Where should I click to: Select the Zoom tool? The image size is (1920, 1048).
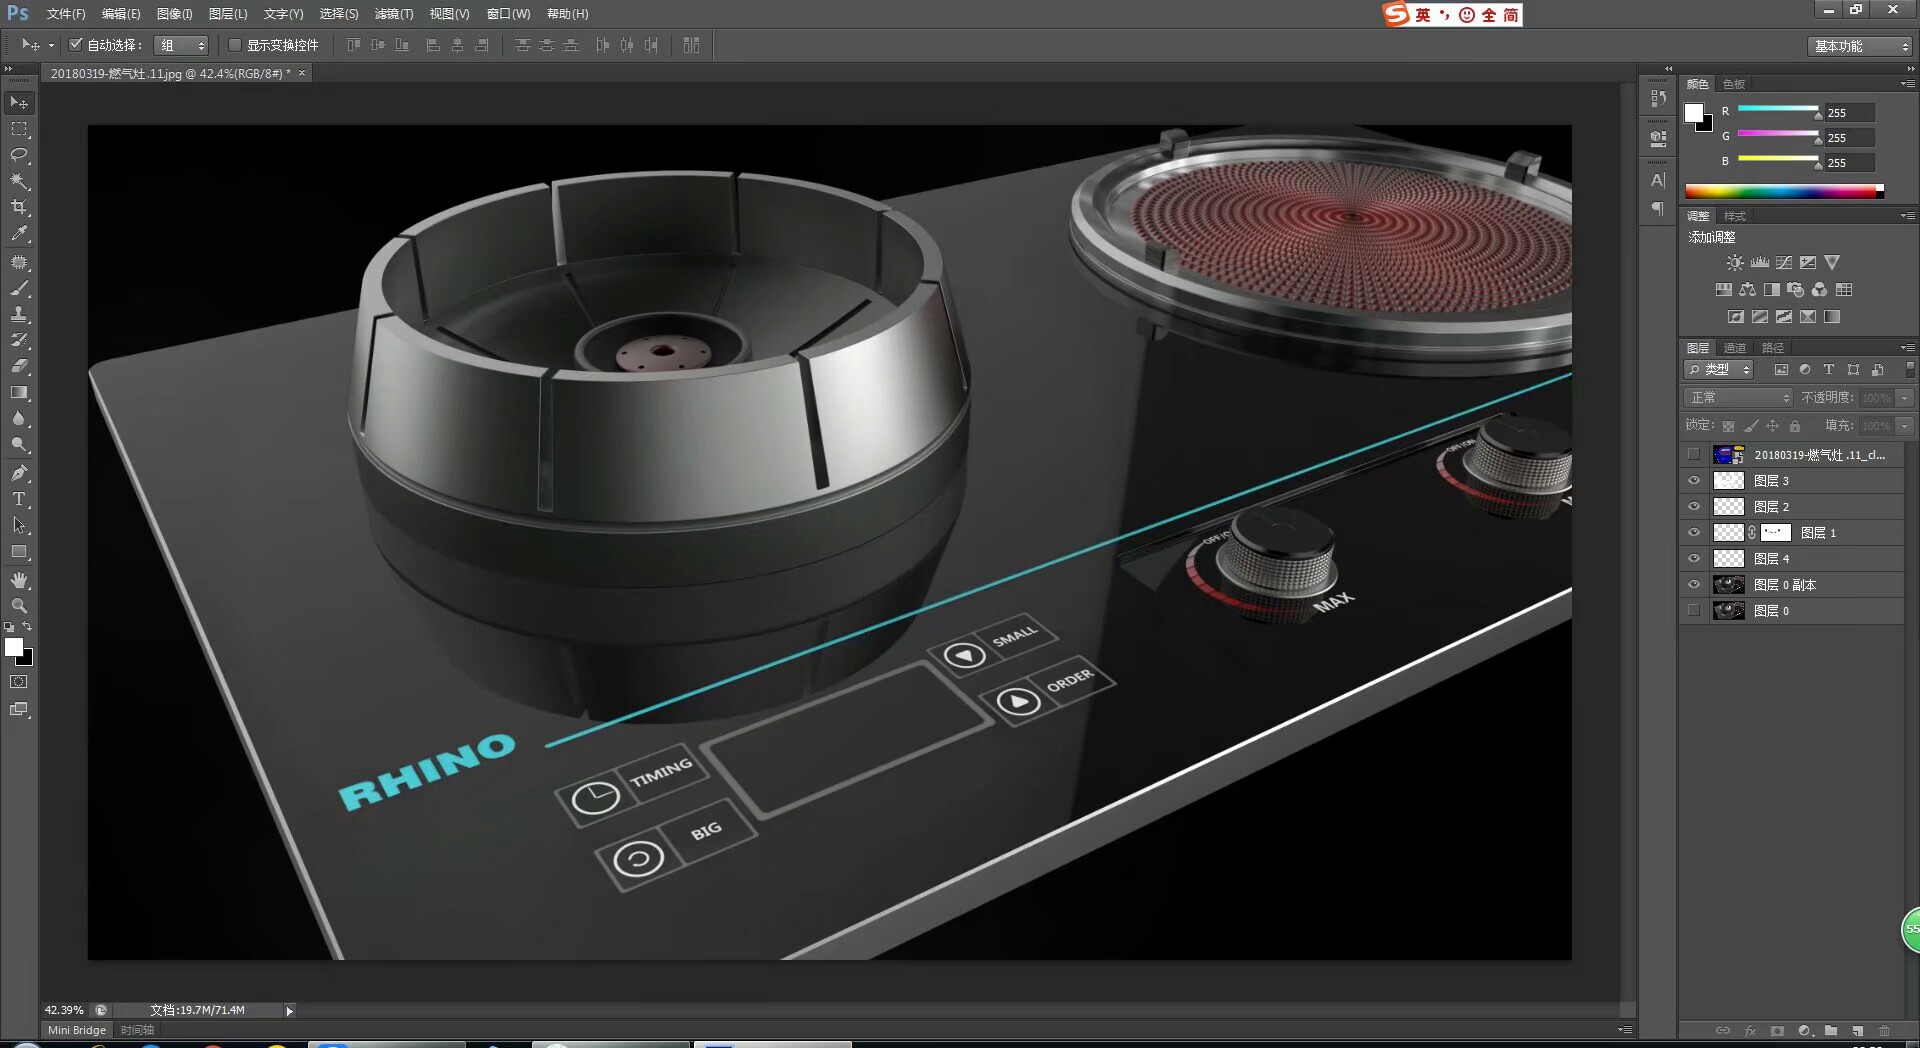(x=18, y=606)
